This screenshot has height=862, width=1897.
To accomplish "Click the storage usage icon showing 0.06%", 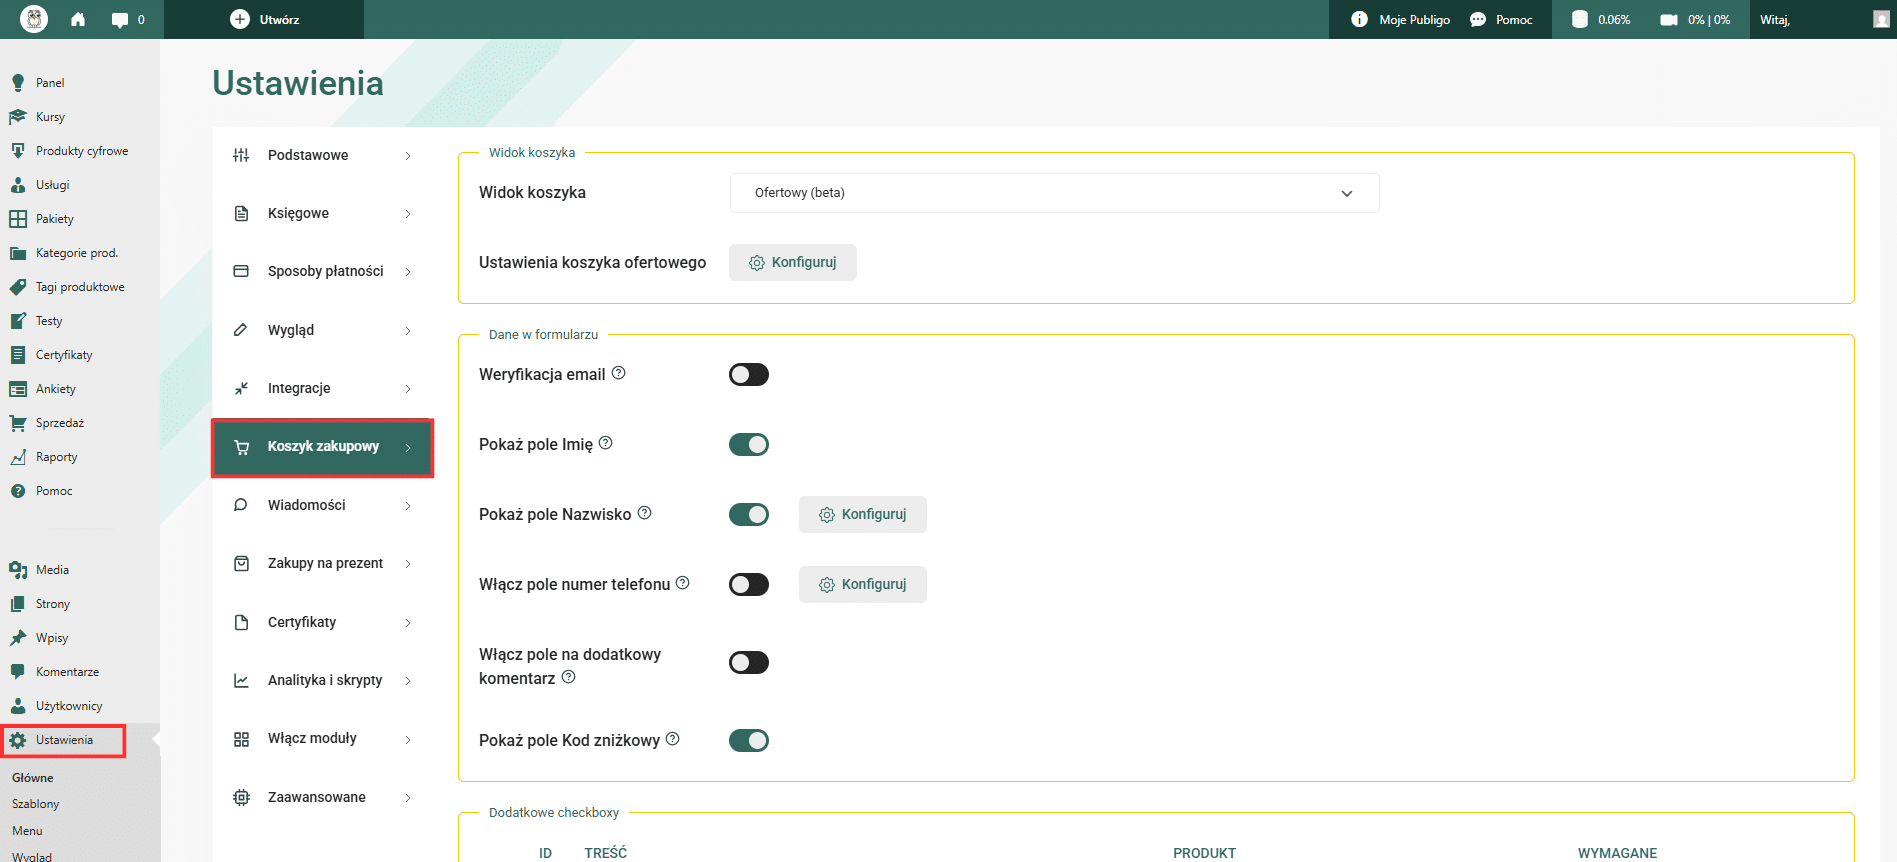I will click(1580, 19).
